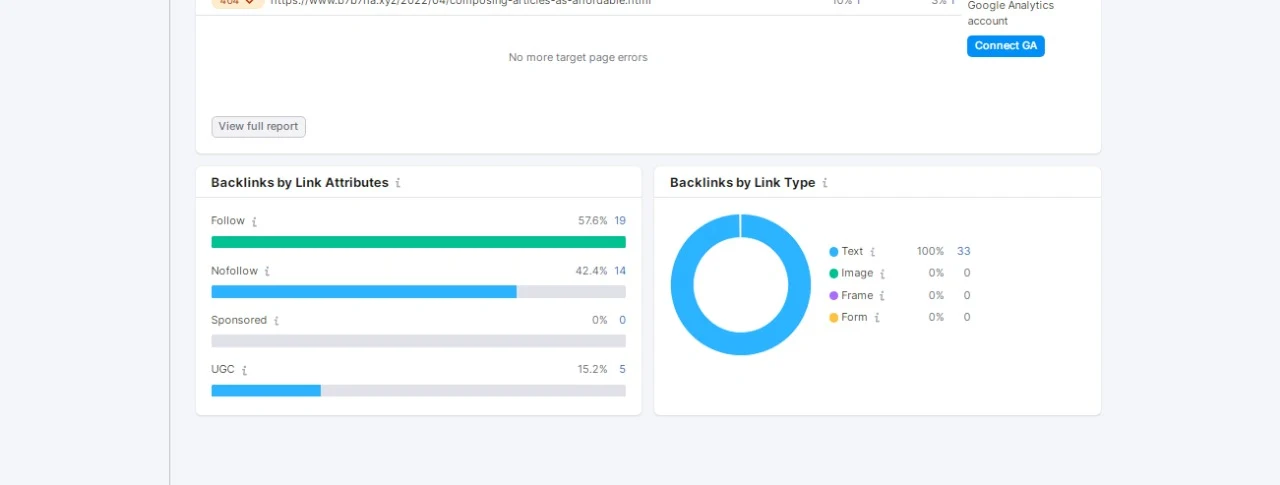Info icon next to Frame legend

[882, 296]
